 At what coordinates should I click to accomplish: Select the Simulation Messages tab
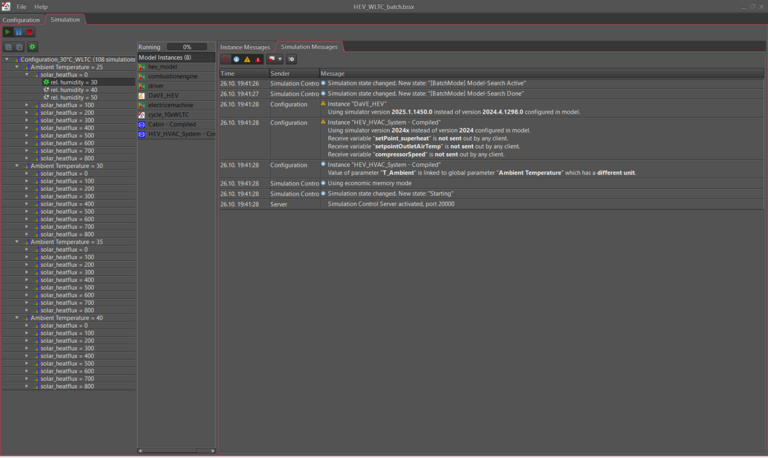(x=309, y=47)
